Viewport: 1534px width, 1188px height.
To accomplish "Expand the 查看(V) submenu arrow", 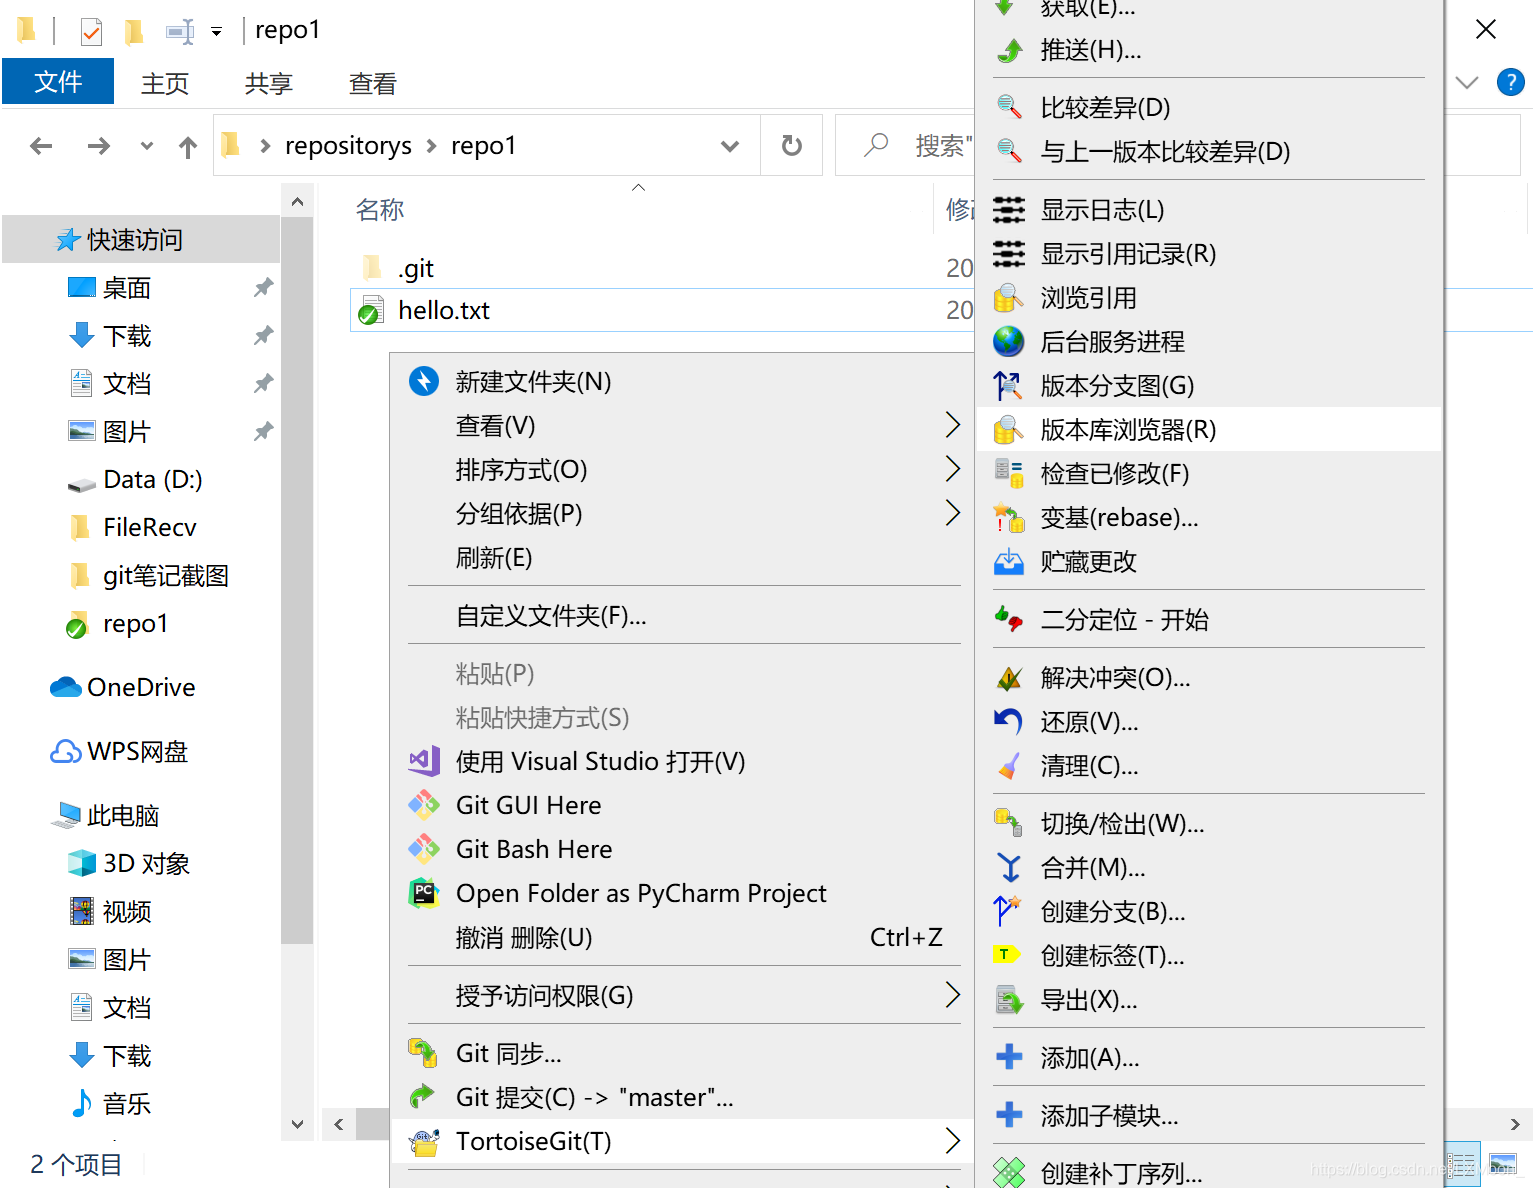I will point(952,426).
